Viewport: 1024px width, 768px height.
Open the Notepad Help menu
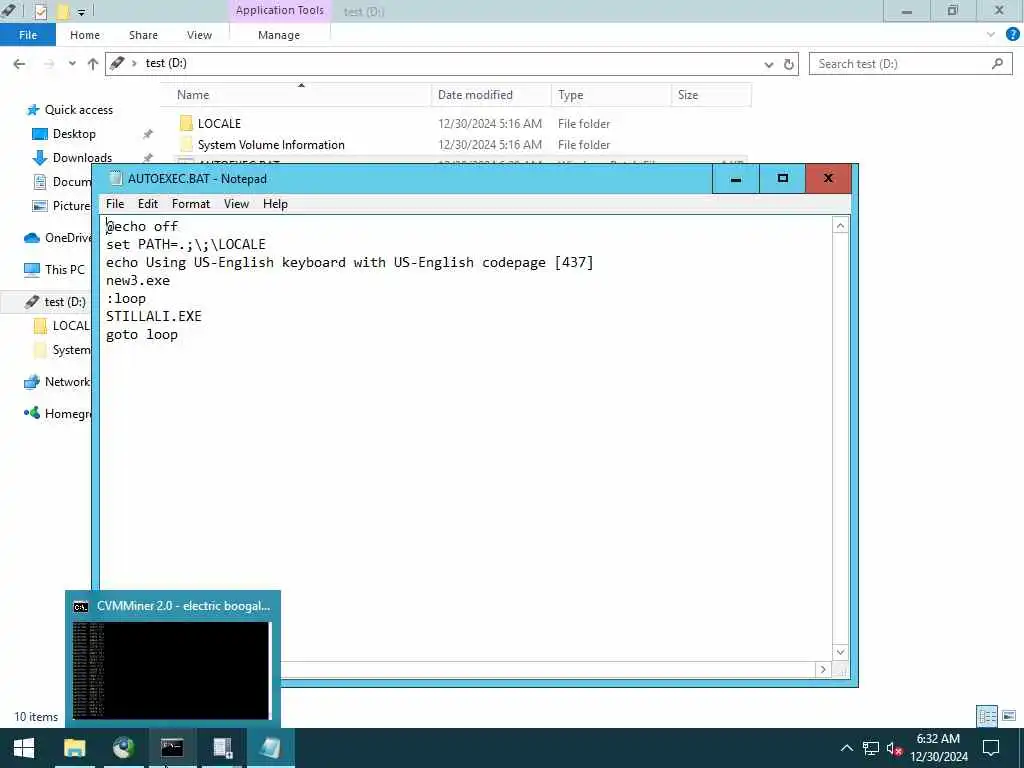pos(275,204)
